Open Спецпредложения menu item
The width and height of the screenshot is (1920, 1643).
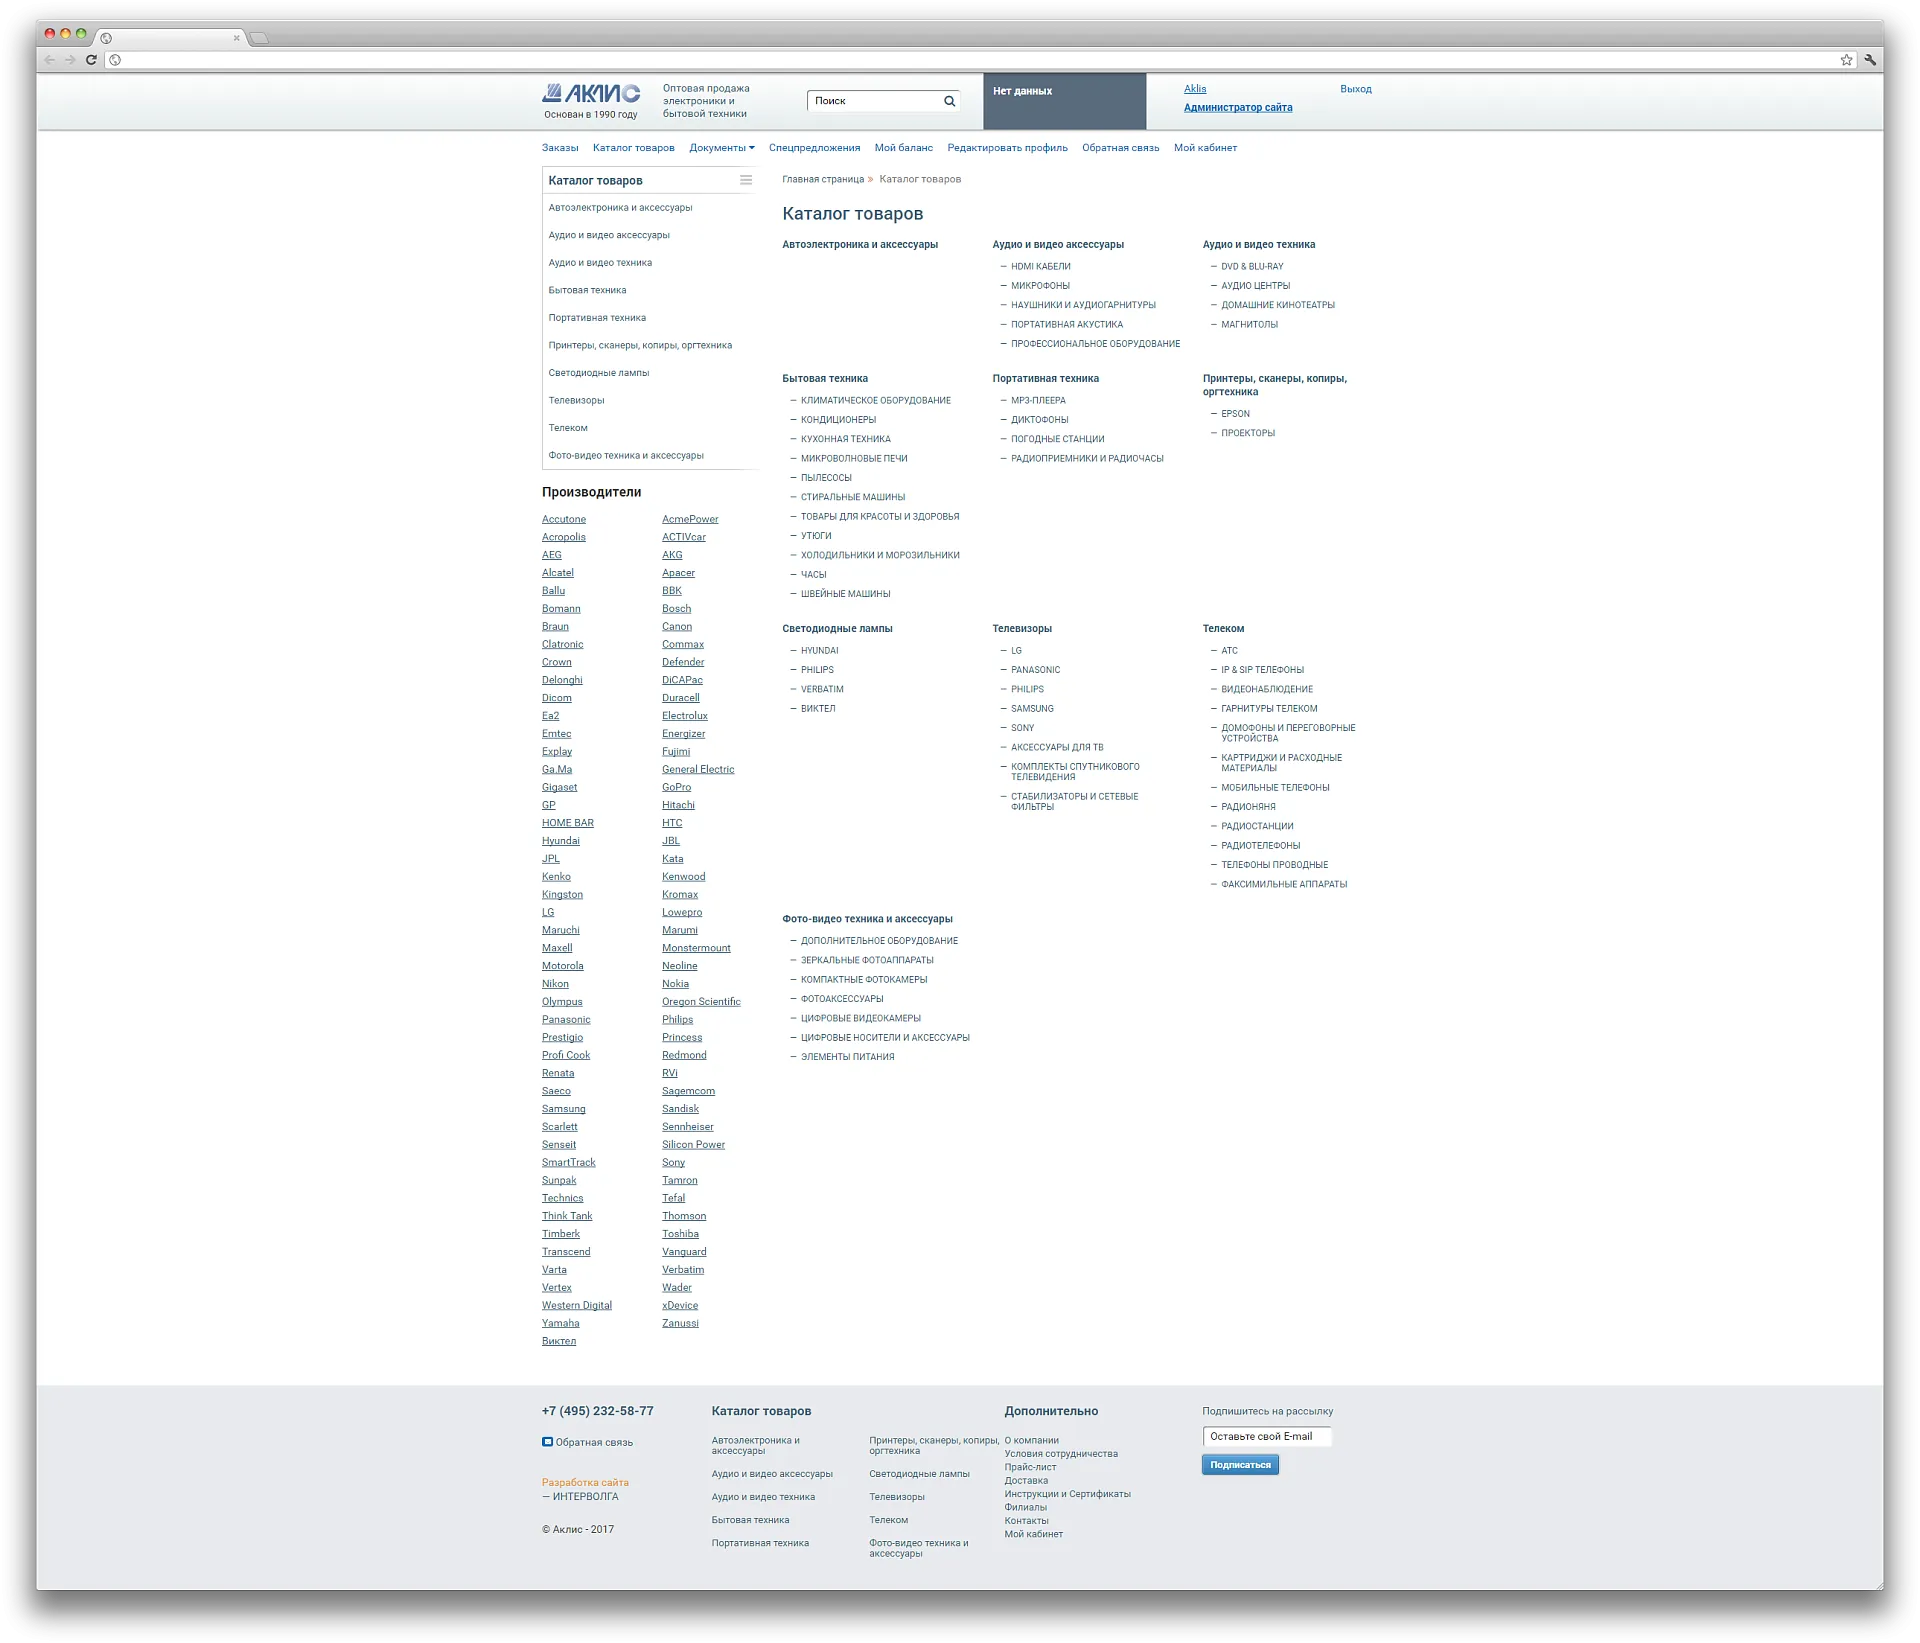[x=814, y=148]
